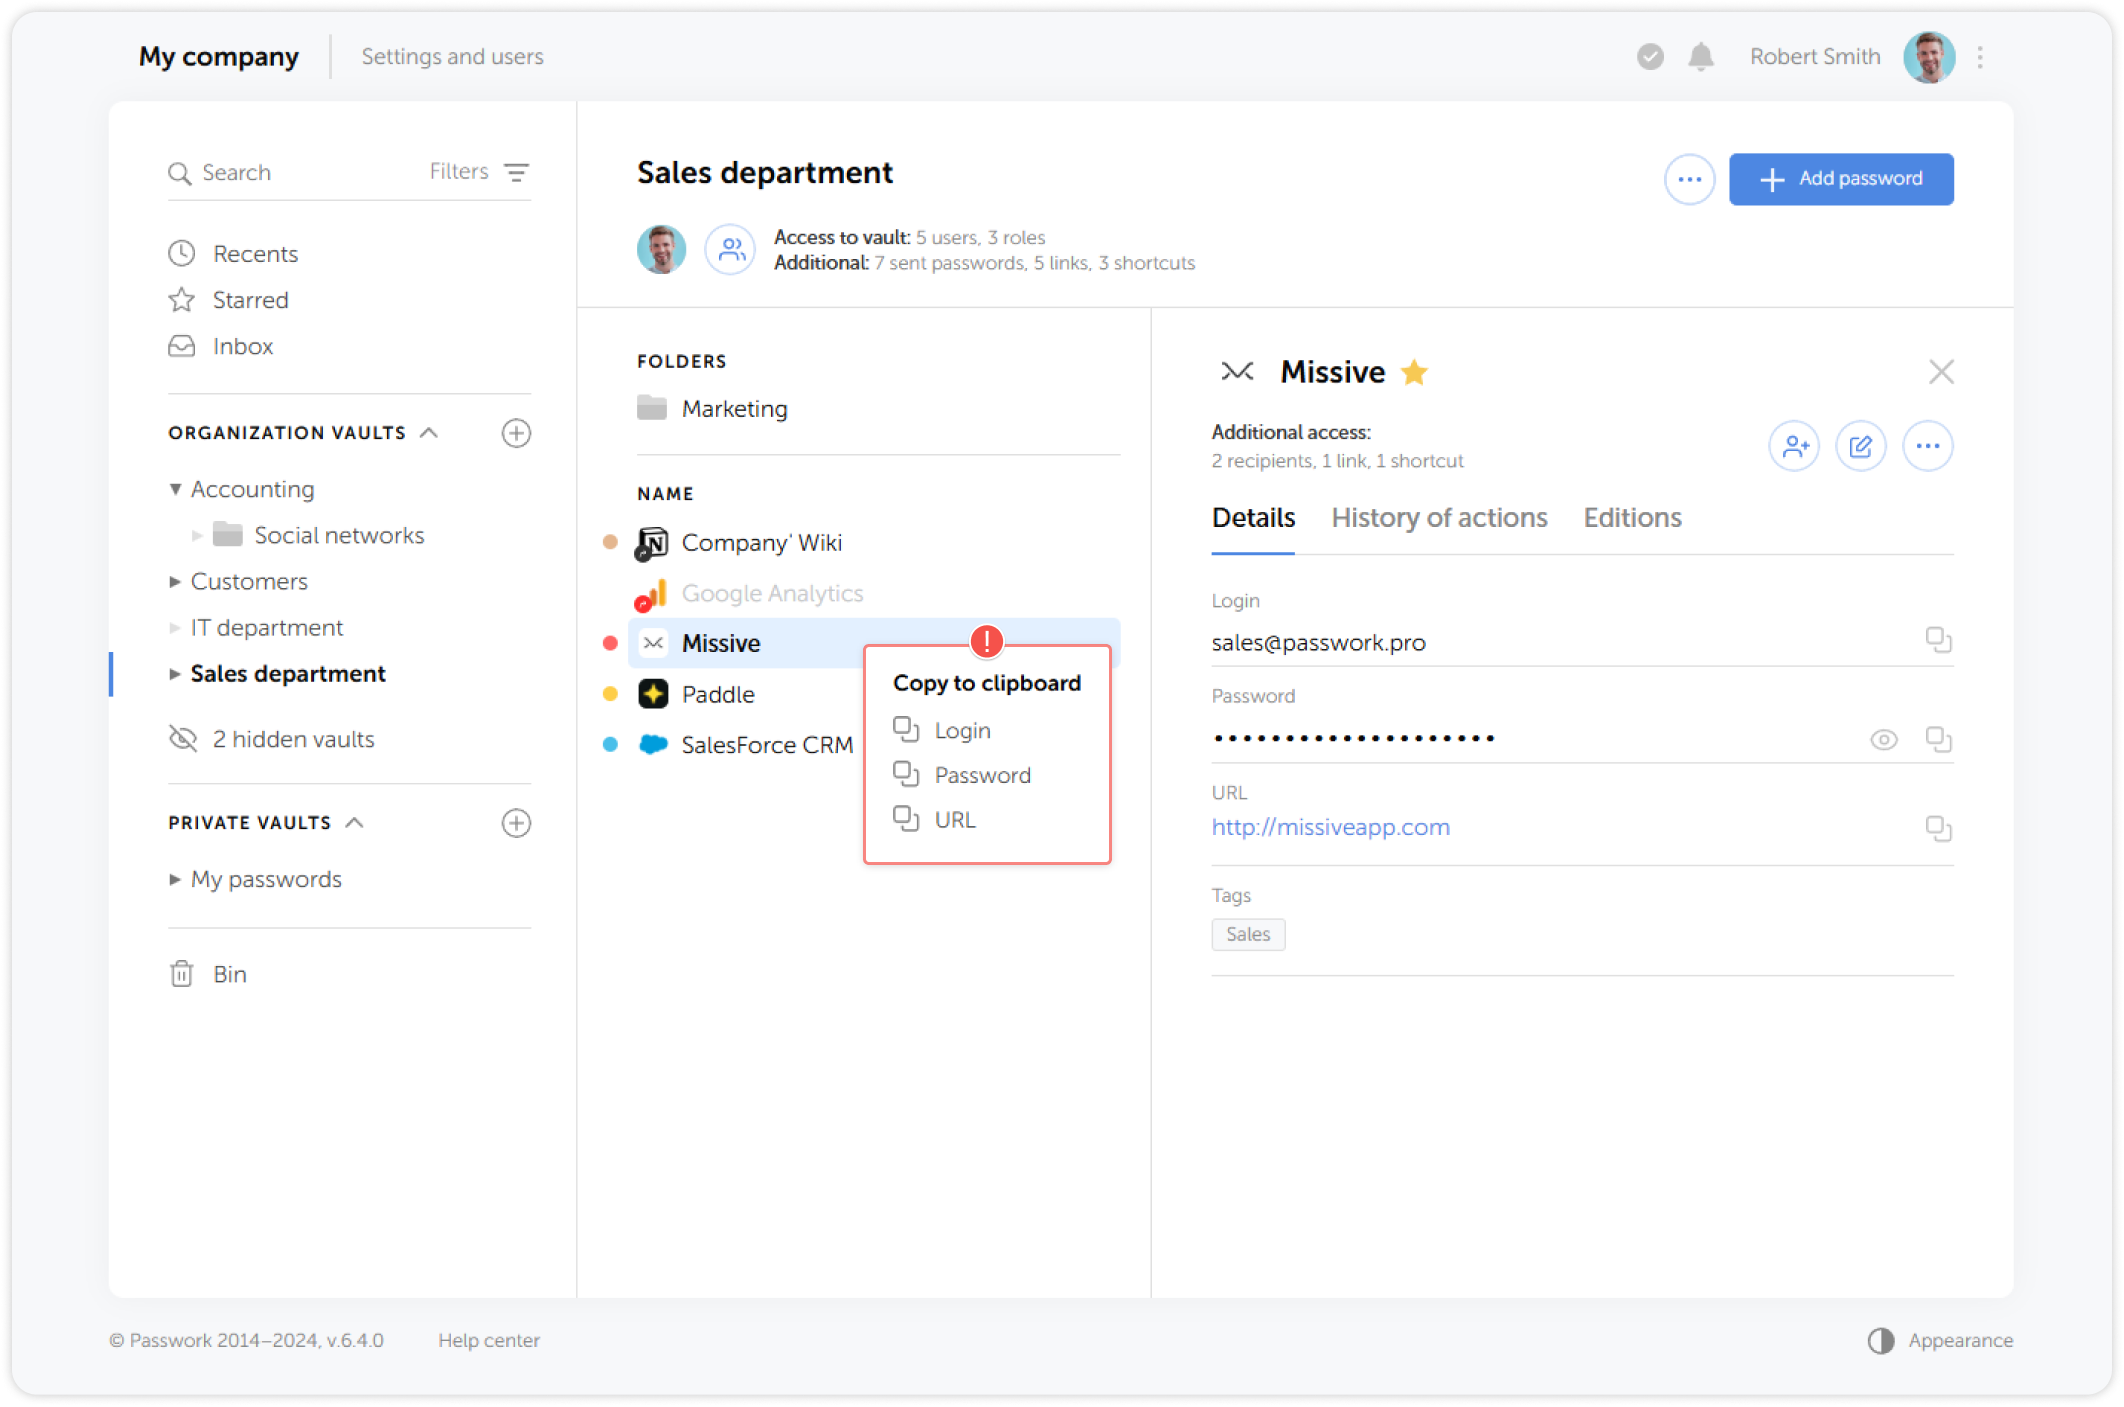The height and width of the screenshot is (1407, 2124).
Task: Reveal password with eye icon
Action: click(x=1883, y=740)
